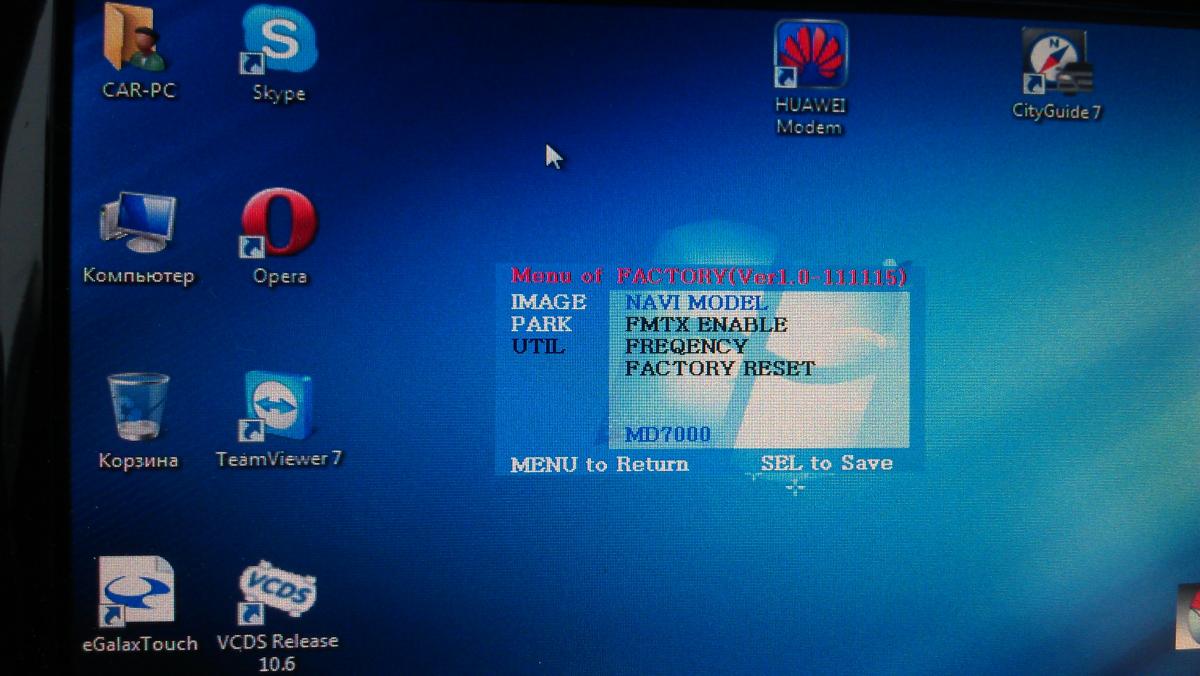Launch the Opera browser shortcut
Image resolution: width=1200 pixels, height=676 pixels.
point(279,225)
